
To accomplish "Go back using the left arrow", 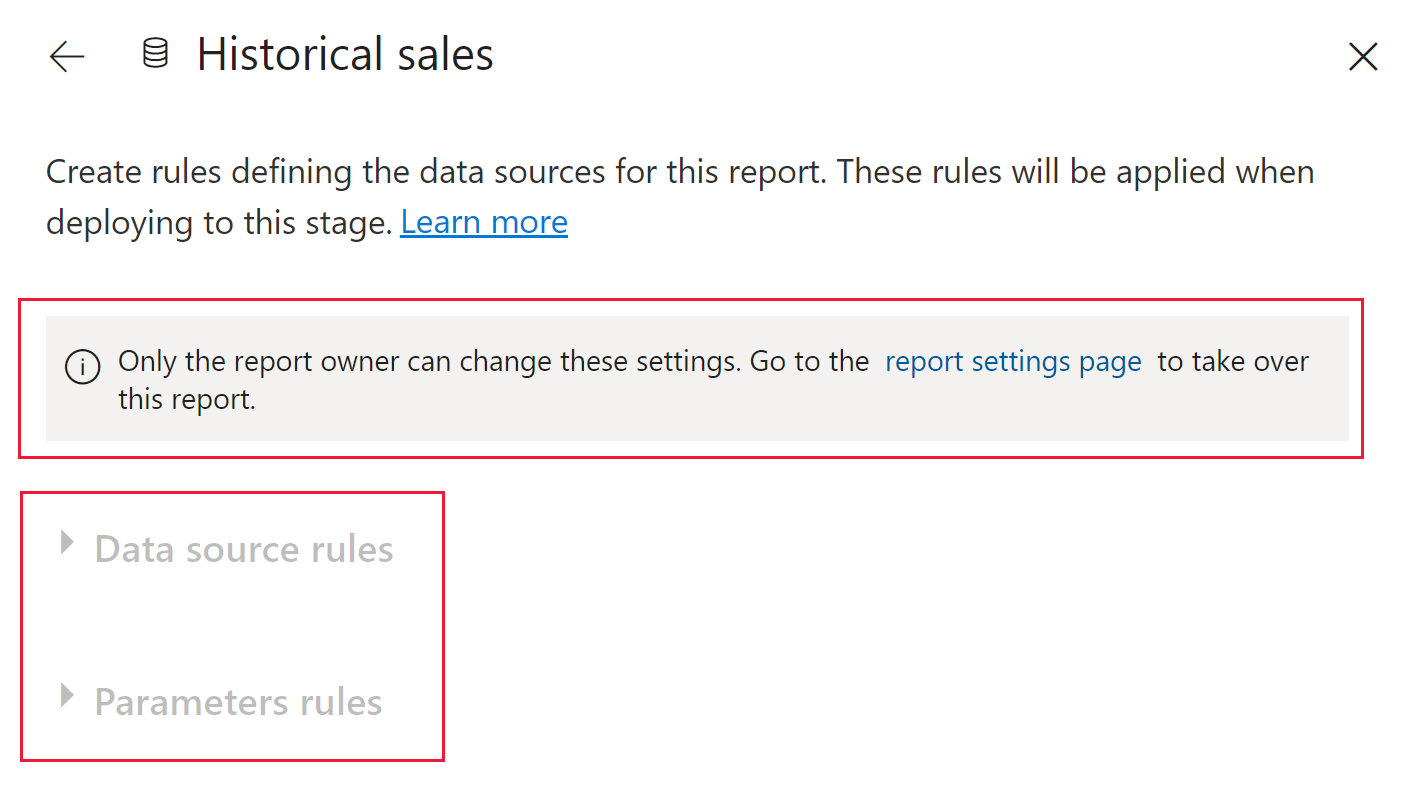I will click(x=67, y=57).
